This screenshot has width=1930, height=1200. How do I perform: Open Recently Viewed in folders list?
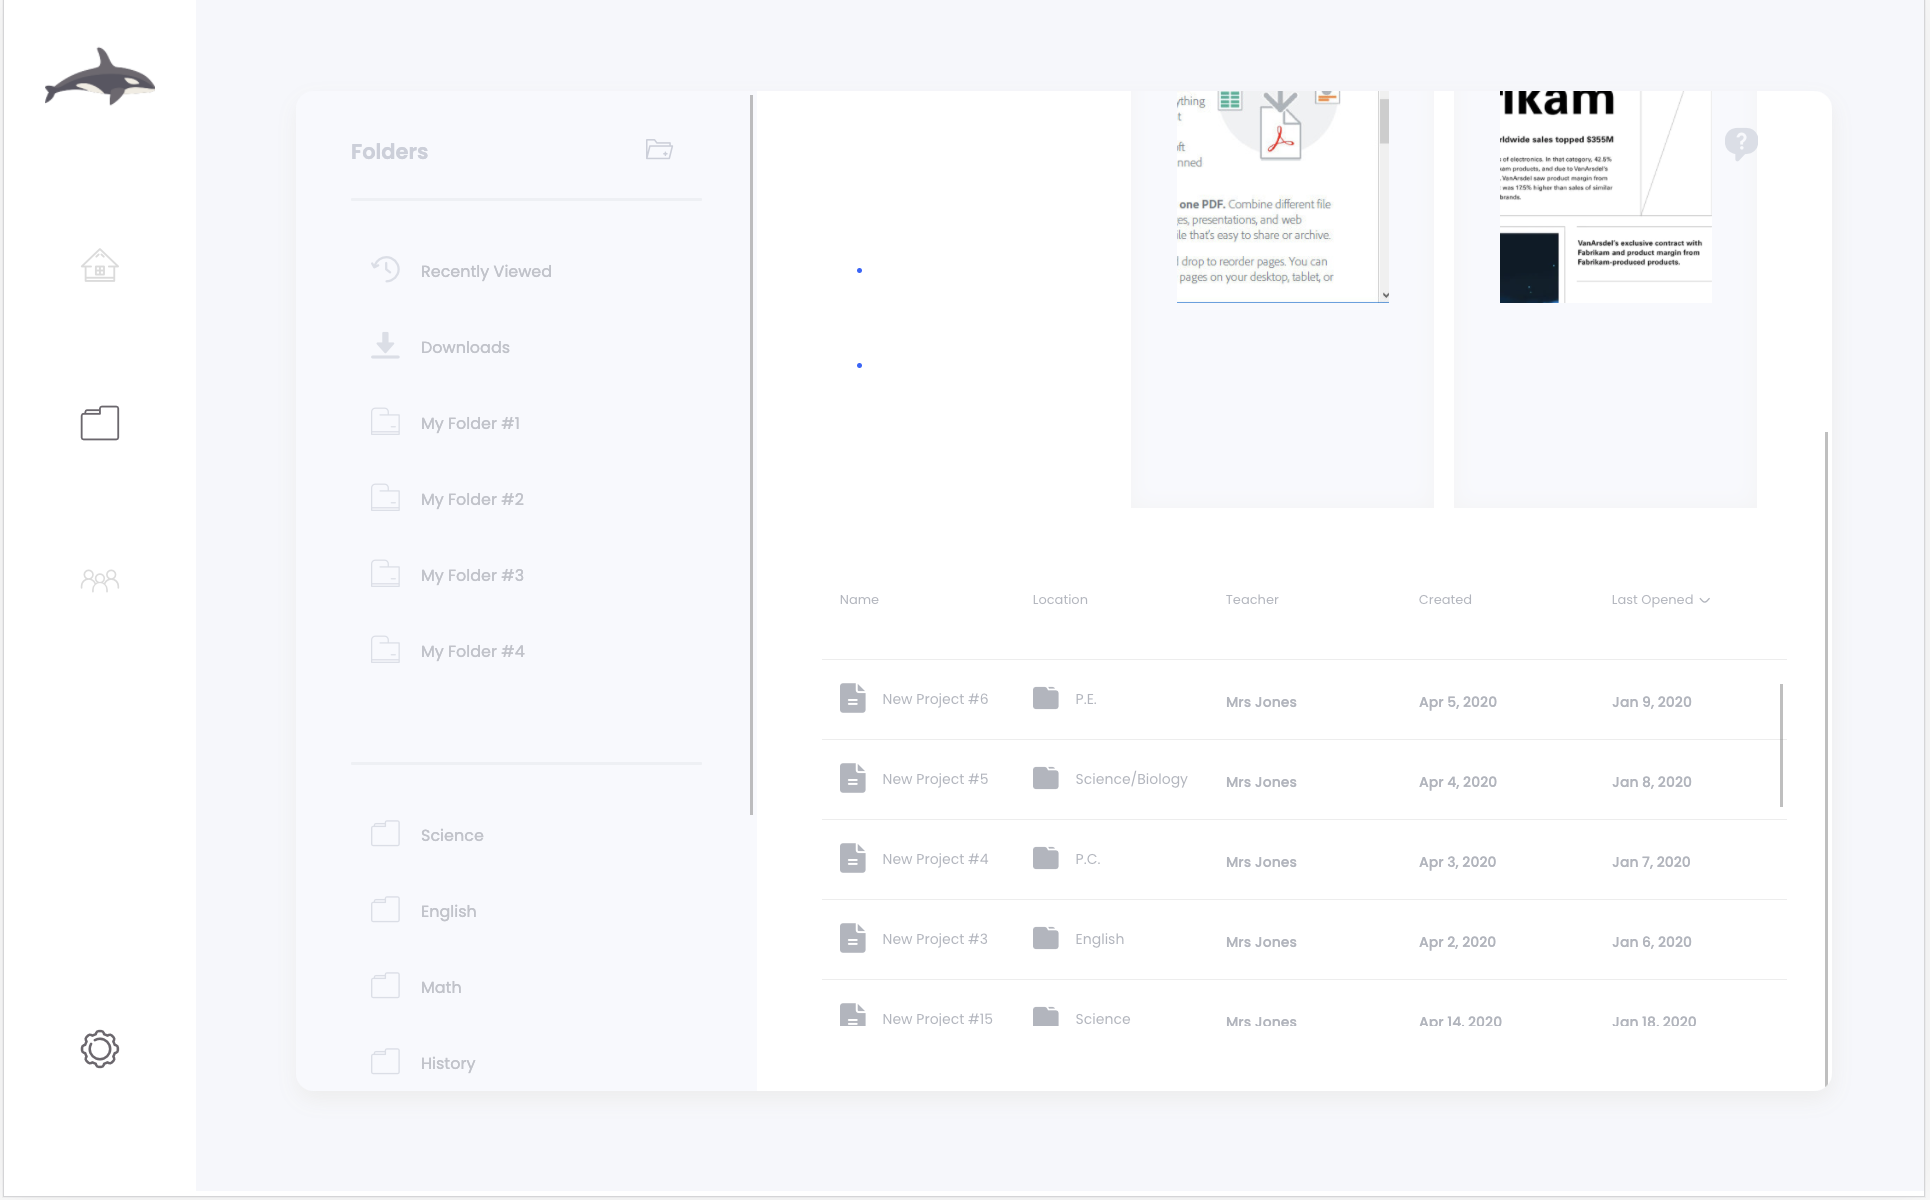point(485,271)
